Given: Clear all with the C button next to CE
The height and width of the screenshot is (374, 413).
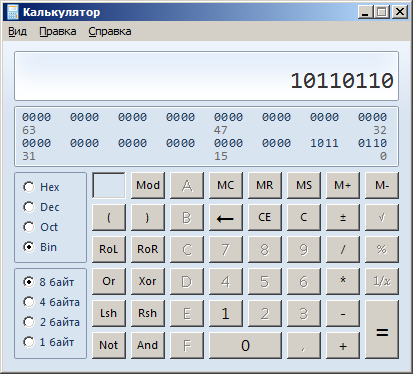Looking at the screenshot, I should click(304, 218).
